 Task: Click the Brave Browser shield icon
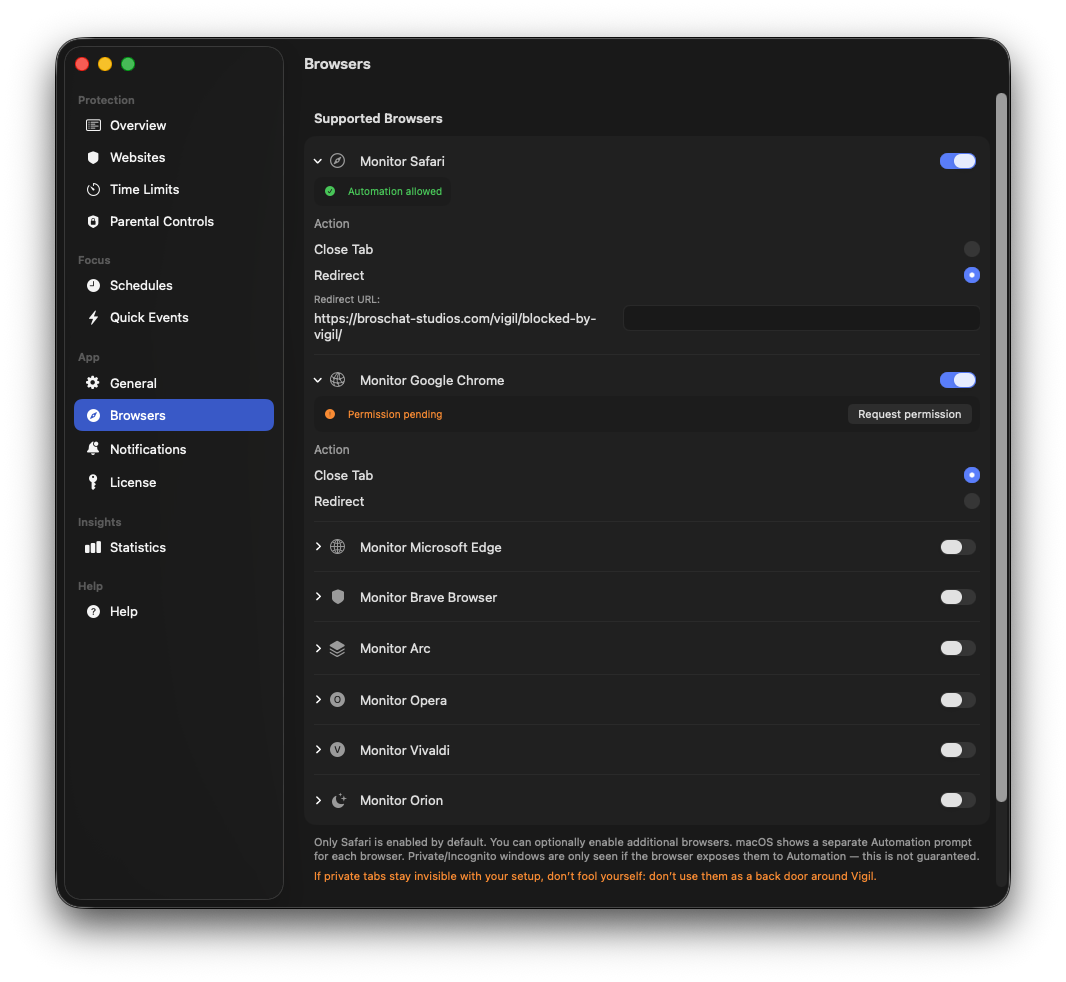[337, 596]
